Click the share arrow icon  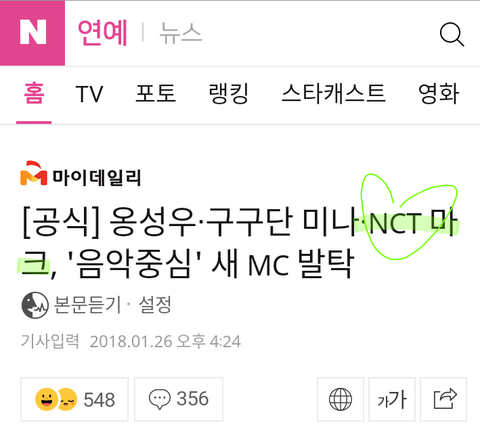pyautogui.click(x=443, y=399)
